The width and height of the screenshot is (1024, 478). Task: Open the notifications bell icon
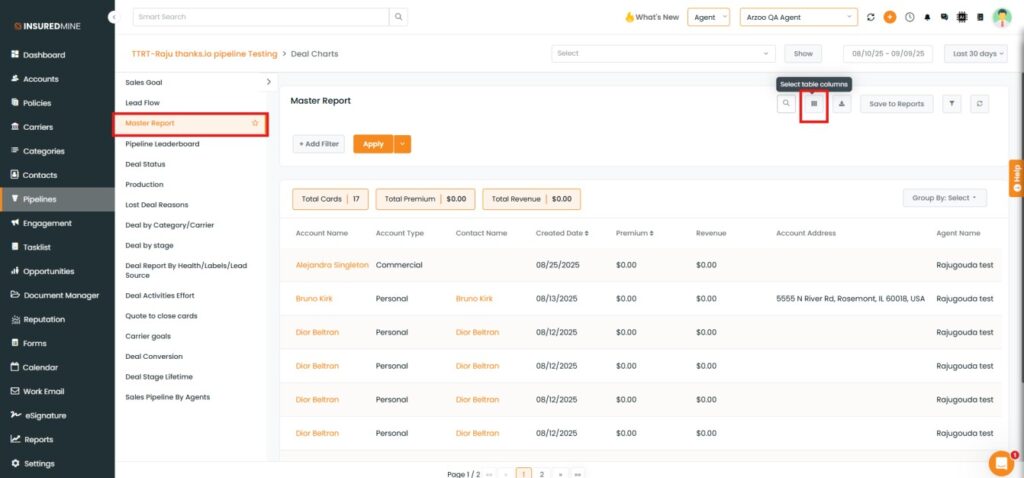[927, 17]
